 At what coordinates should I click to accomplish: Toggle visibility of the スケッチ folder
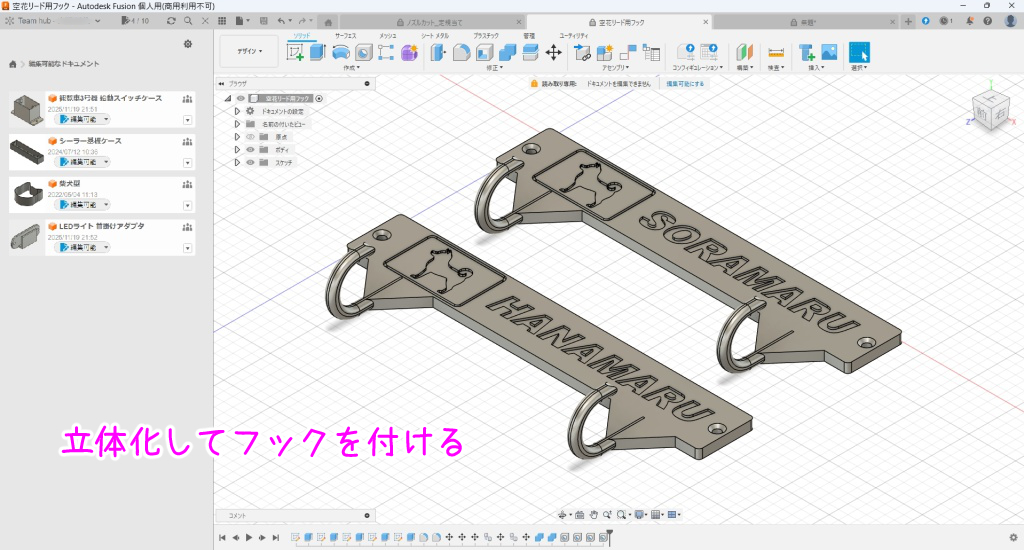pyautogui.click(x=250, y=162)
